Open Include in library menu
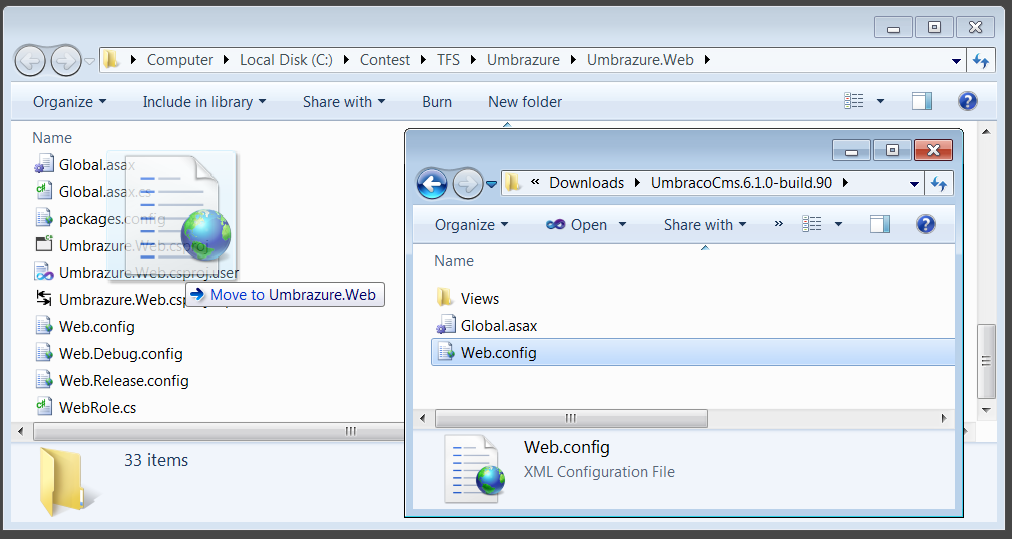The width and height of the screenshot is (1012, 539). (x=205, y=102)
